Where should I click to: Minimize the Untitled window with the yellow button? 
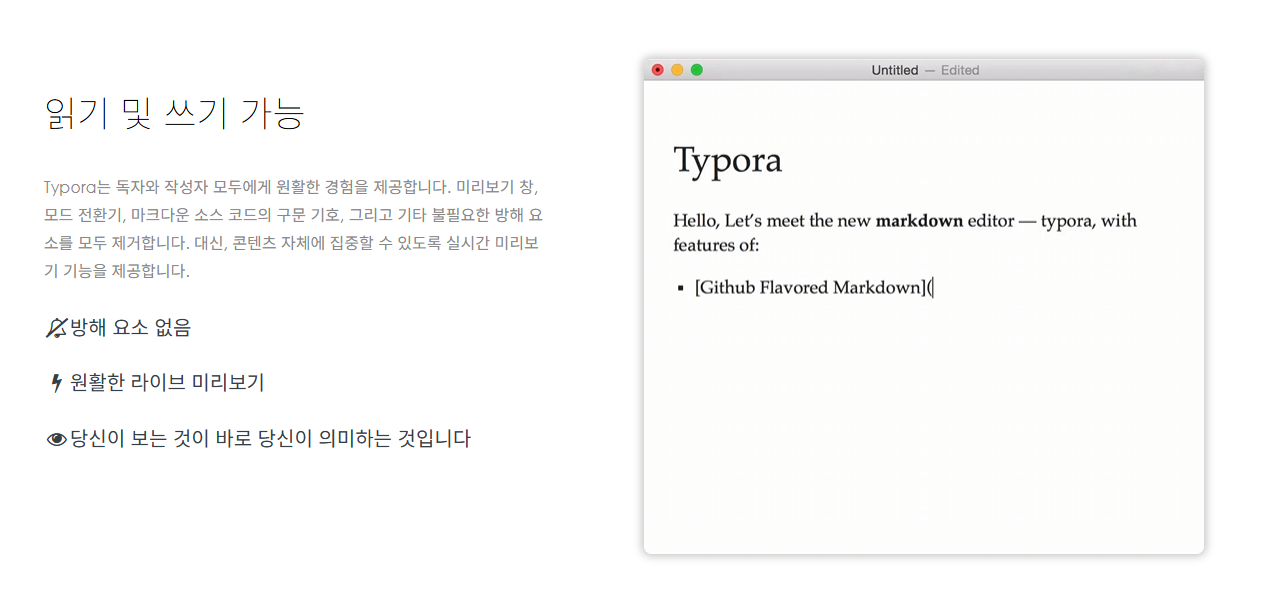coord(677,70)
